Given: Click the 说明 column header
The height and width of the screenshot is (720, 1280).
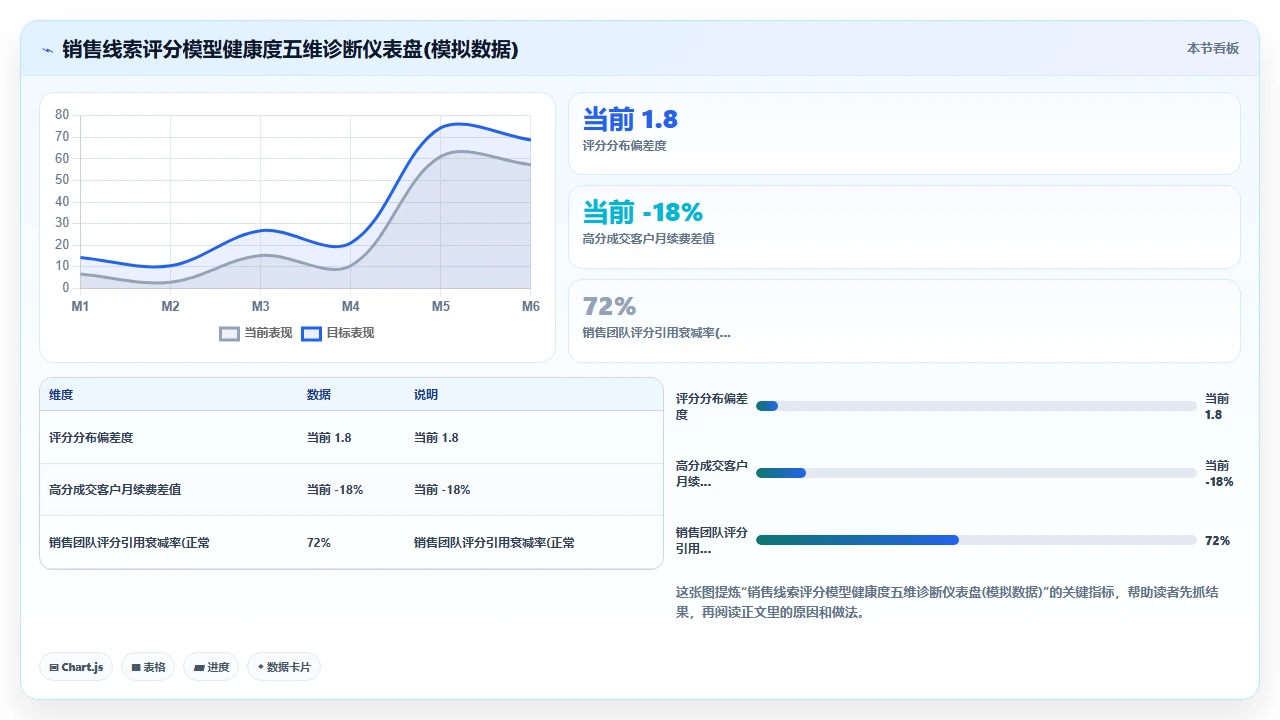Looking at the screenshot, I should pos(426,395).
